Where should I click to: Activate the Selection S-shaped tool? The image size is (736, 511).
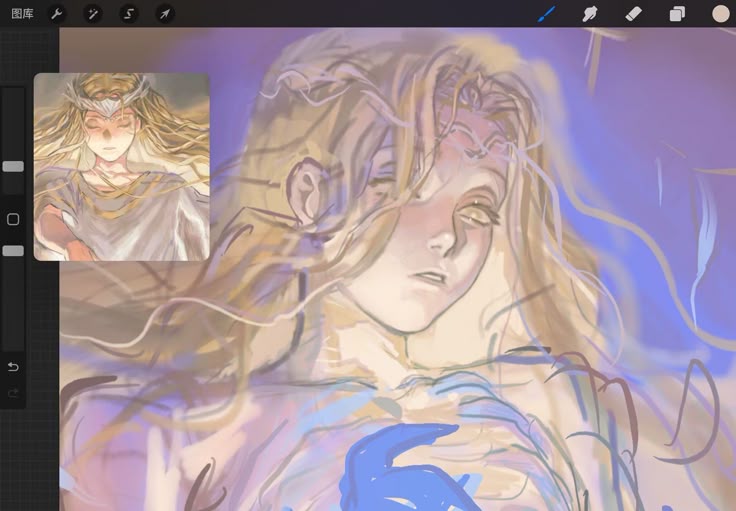tap(129, 14)
